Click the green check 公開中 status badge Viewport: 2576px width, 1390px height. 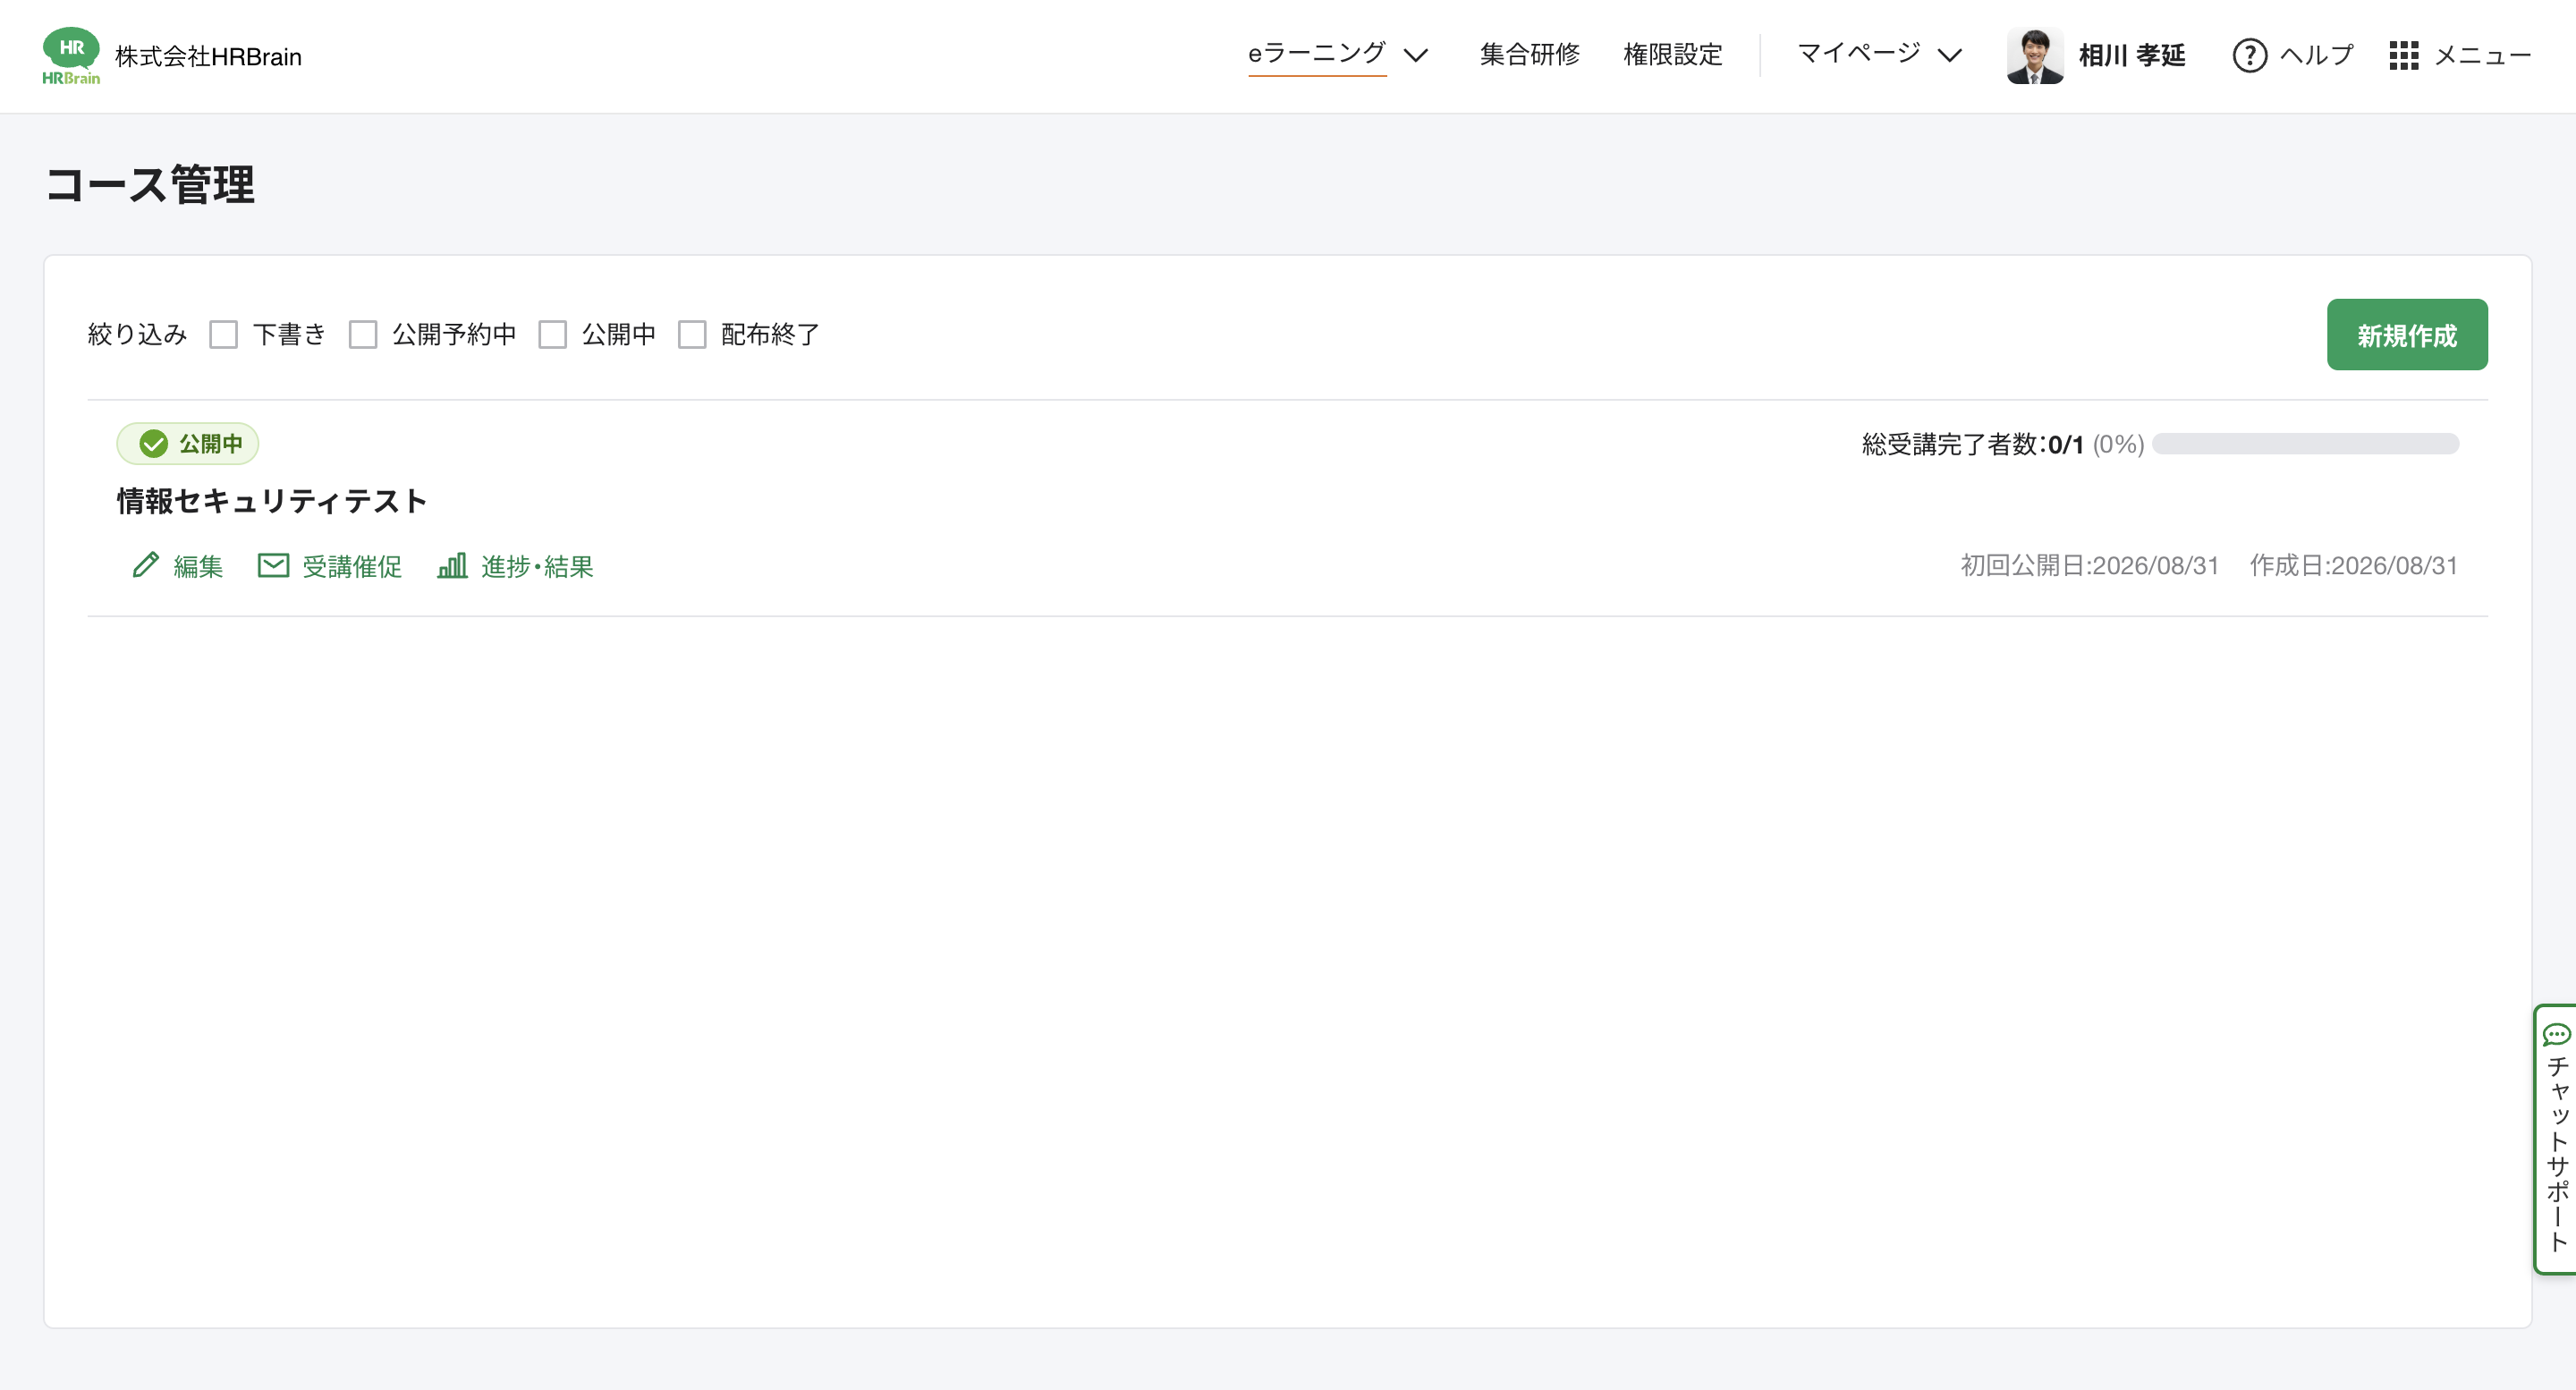click(188, 444)
